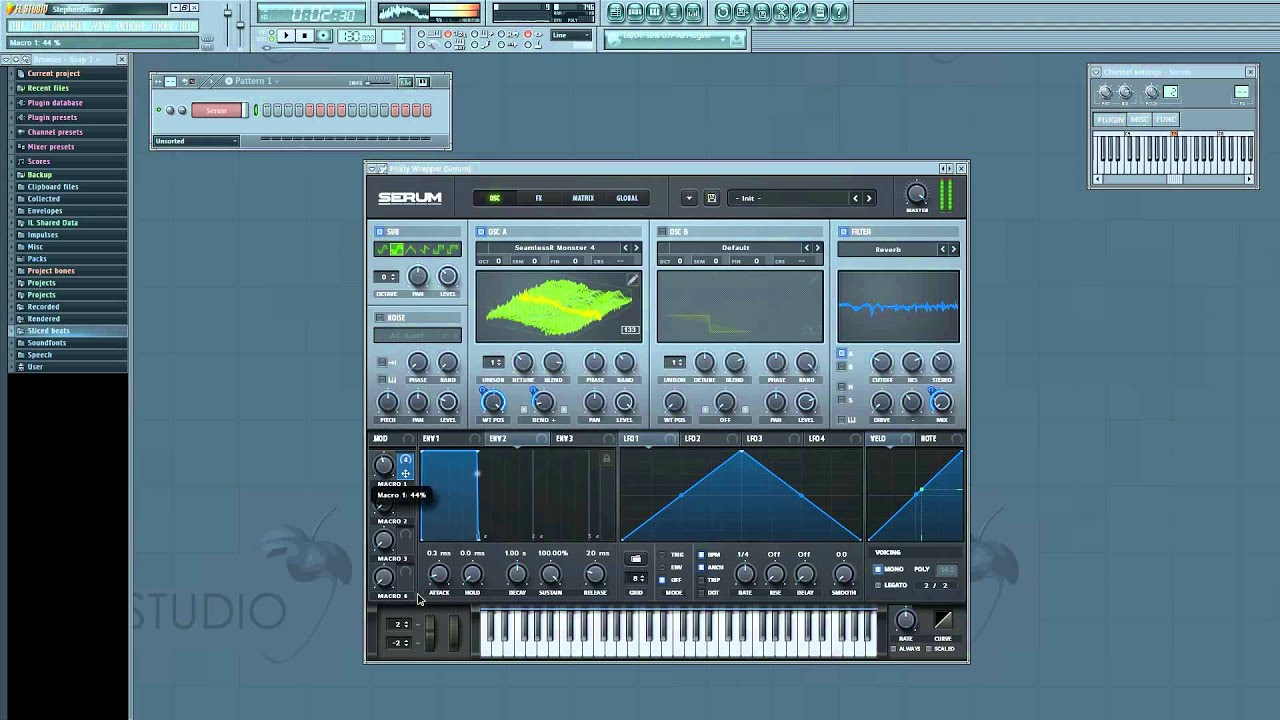1280x720 pixels.
Task: Open the OSC A wavetable edit pencil
Action: click(x=632, y=279)
